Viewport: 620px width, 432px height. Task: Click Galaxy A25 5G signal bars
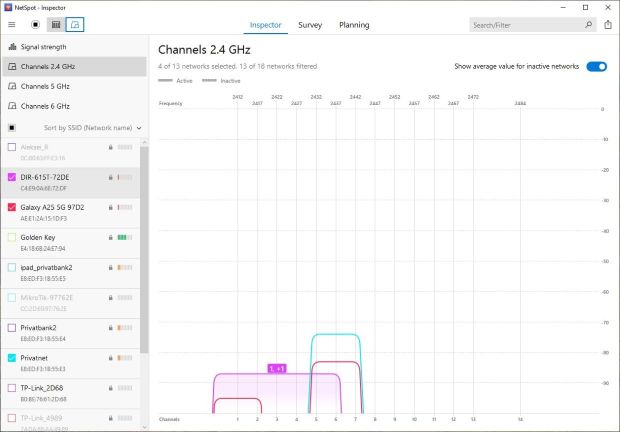(x=125, y=208)
